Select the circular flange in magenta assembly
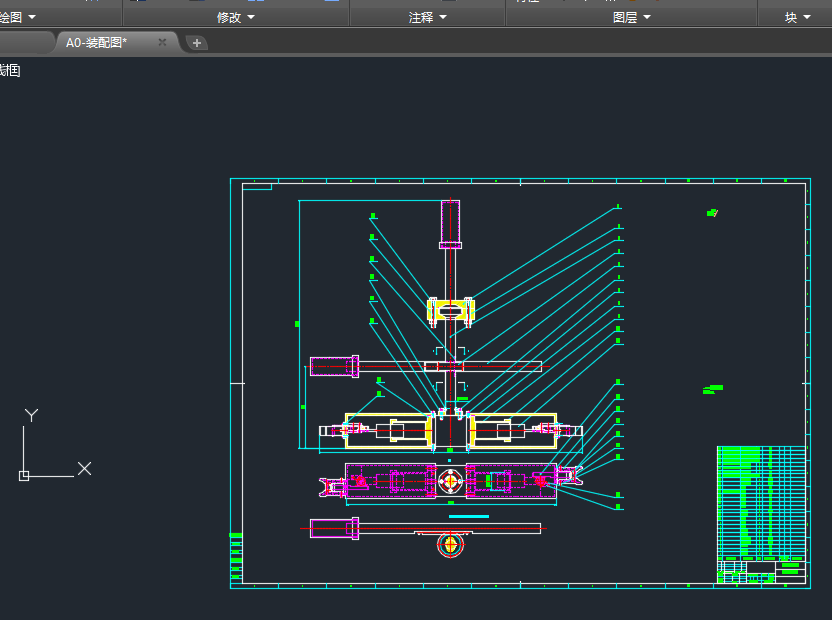 point(451,481)
